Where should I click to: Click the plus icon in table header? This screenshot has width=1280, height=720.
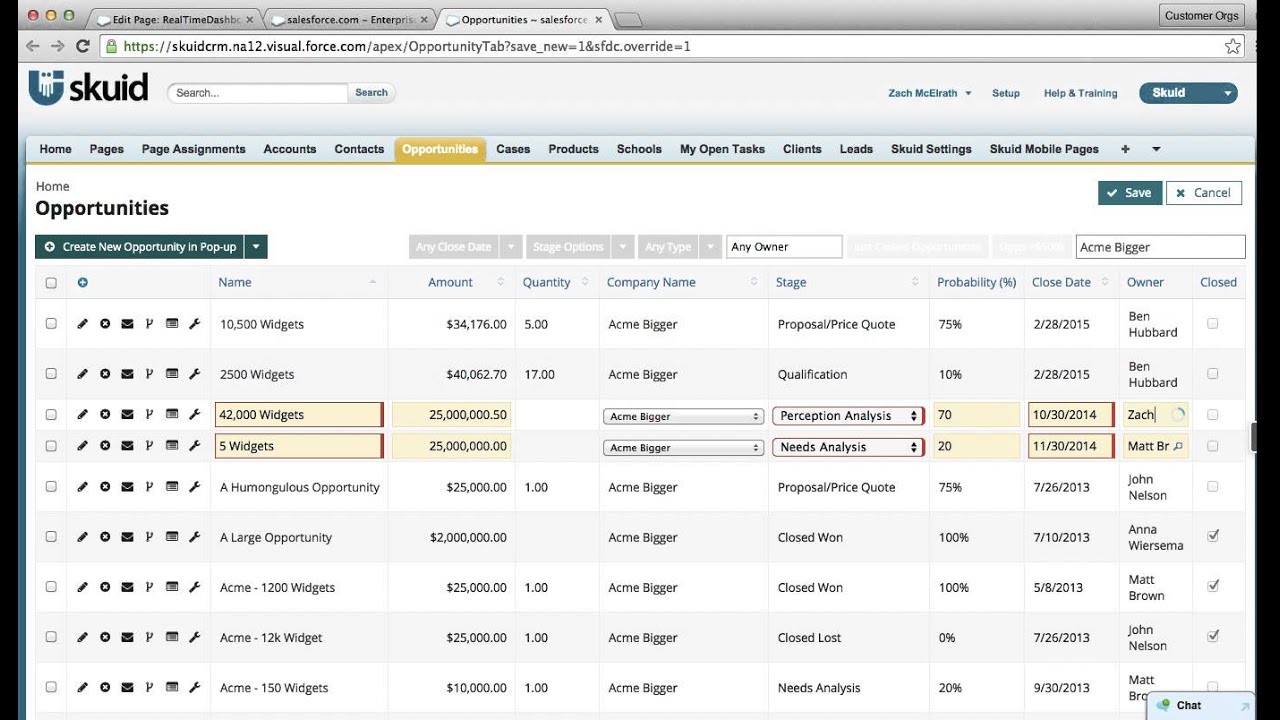(83, 282)
